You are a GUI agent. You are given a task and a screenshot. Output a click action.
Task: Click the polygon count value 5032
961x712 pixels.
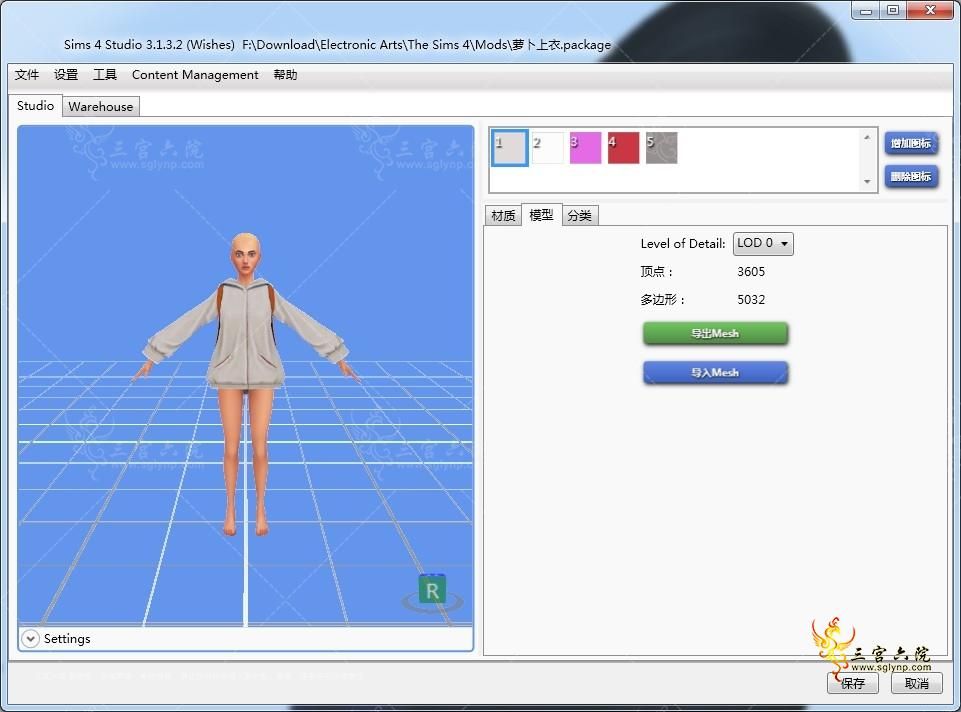click(751, 300)
